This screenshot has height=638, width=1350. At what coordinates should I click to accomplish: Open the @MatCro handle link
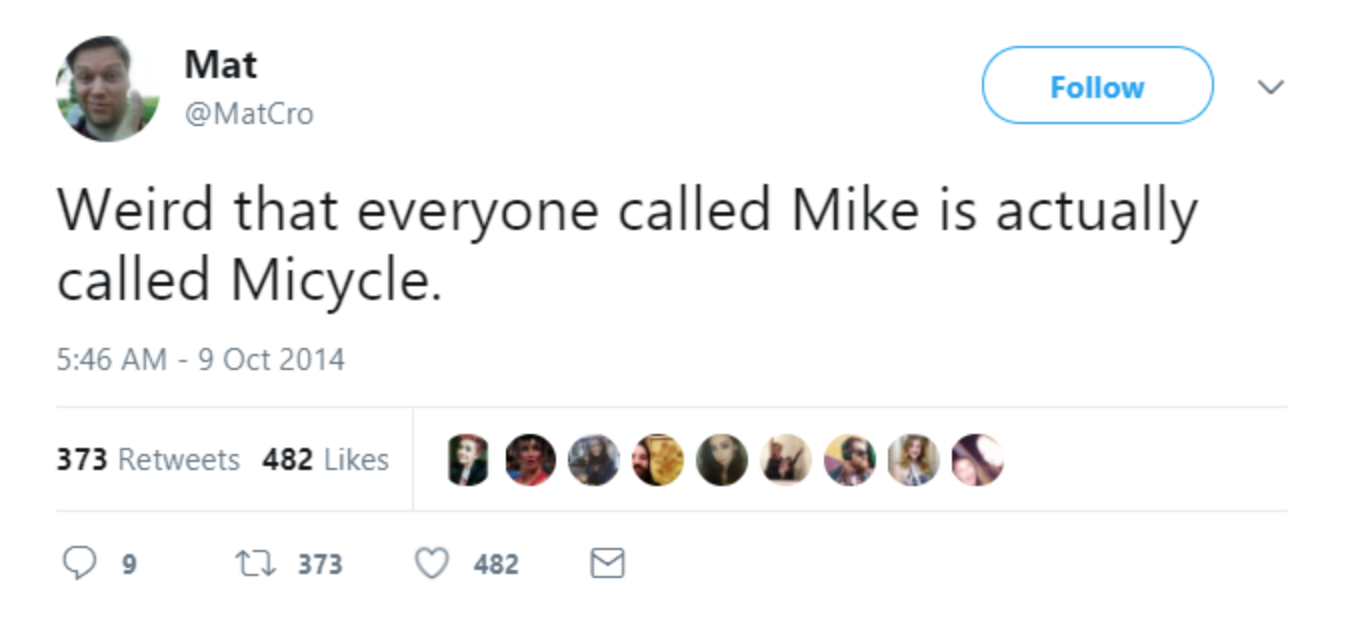[249, 114]
